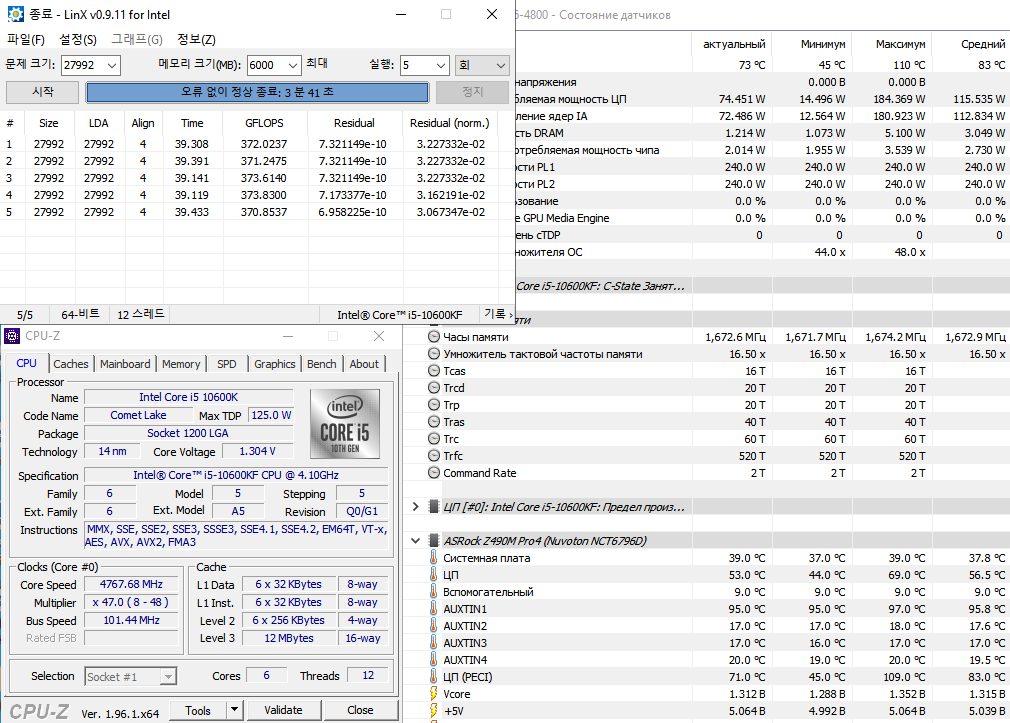Click chip icon of ASRock Z490M Pro4 group
The image size is (1010, 723).
point(434,541)
